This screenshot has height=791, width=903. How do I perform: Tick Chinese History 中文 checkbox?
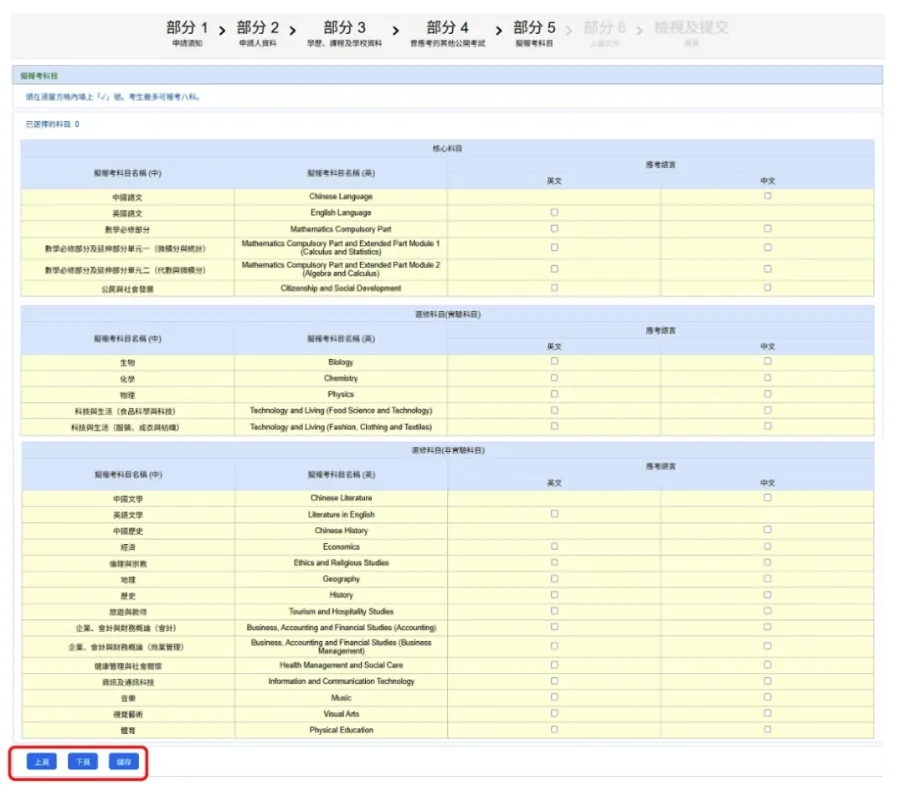tap(767, 530)
